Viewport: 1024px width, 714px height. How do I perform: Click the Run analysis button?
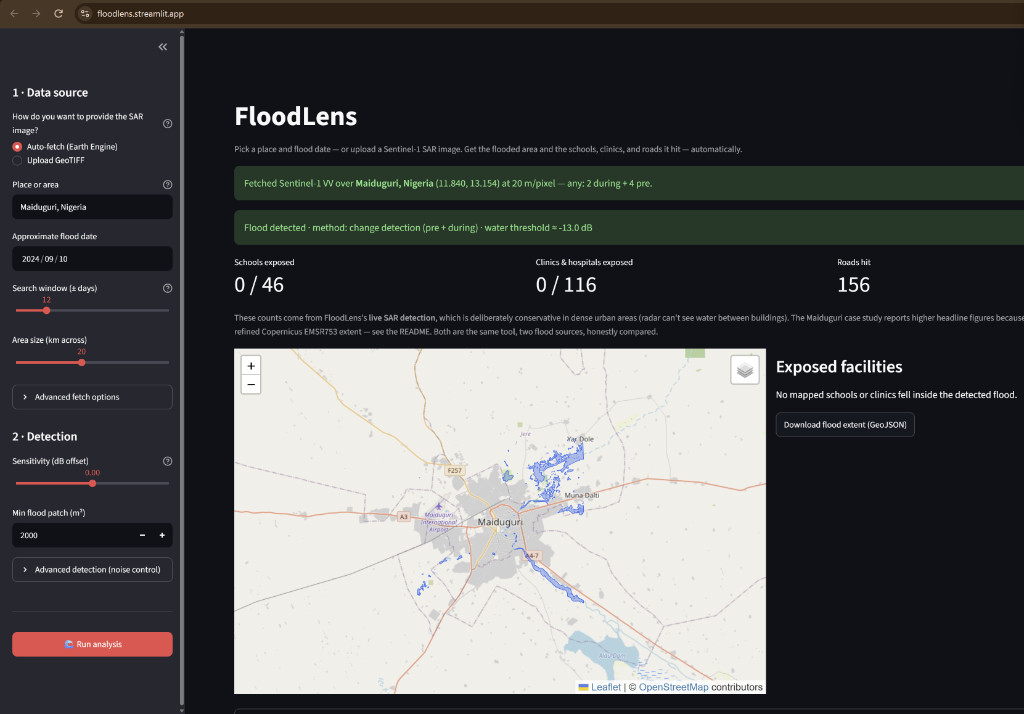(x=92, y=644)
